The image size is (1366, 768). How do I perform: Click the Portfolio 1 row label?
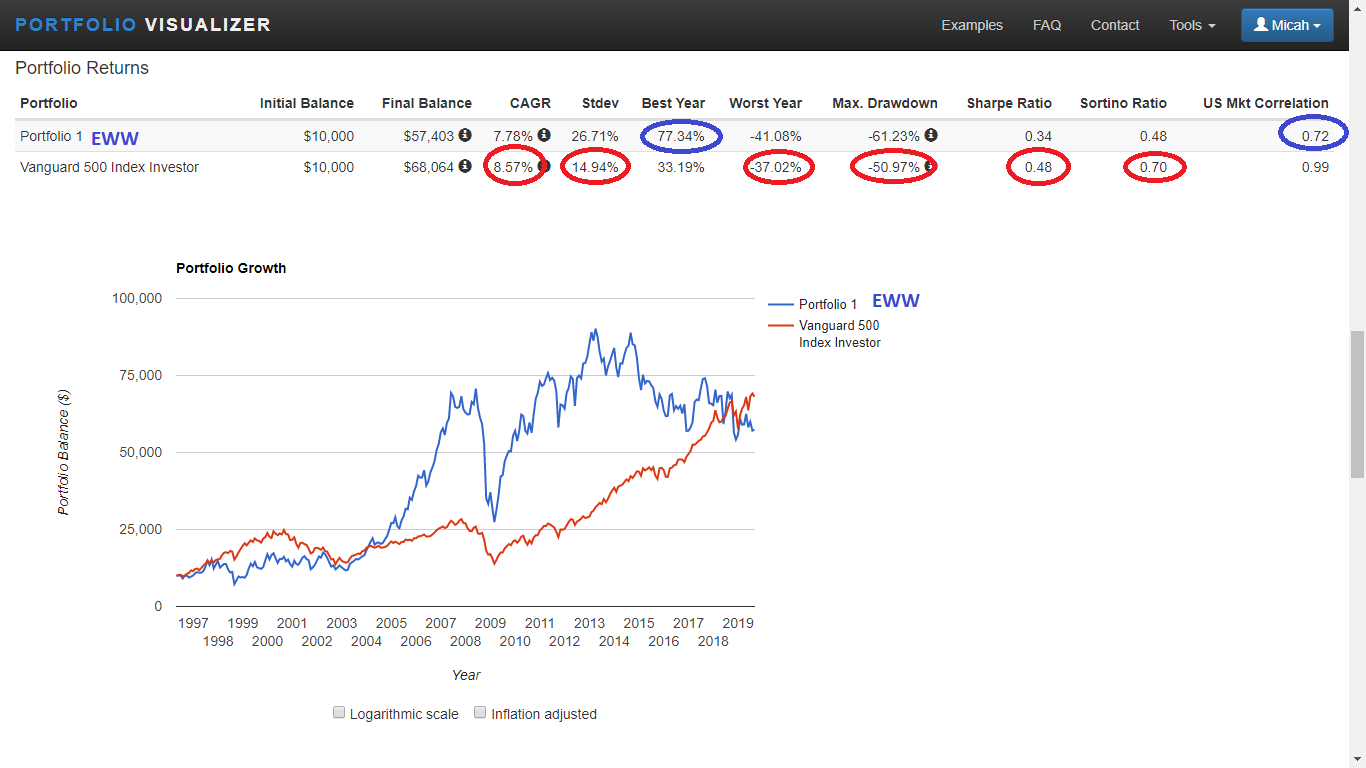point(53,136)
